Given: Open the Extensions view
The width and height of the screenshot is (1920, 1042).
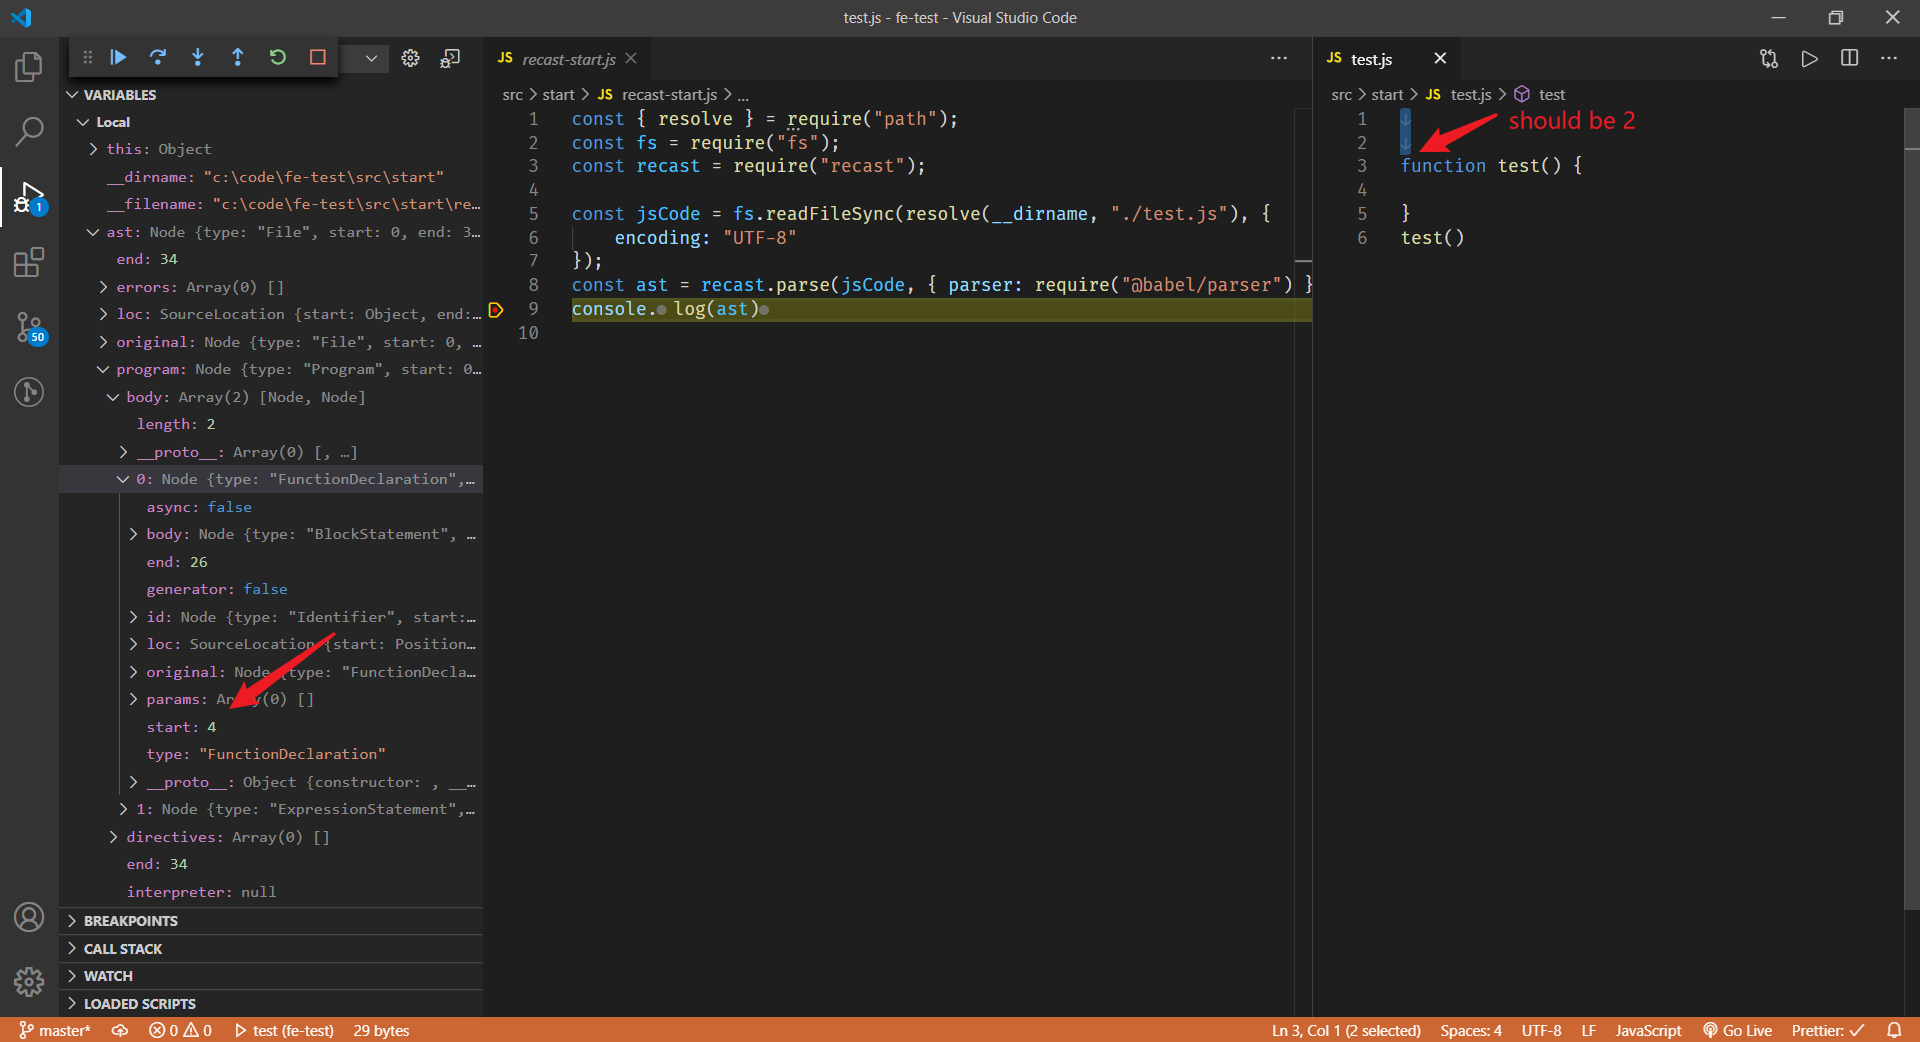Looking at the screenshot, I should click(29, 263).
